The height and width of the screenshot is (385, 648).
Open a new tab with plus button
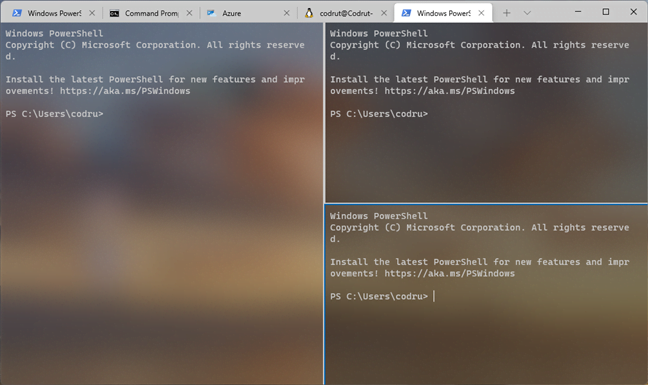[x=507, y=13]
